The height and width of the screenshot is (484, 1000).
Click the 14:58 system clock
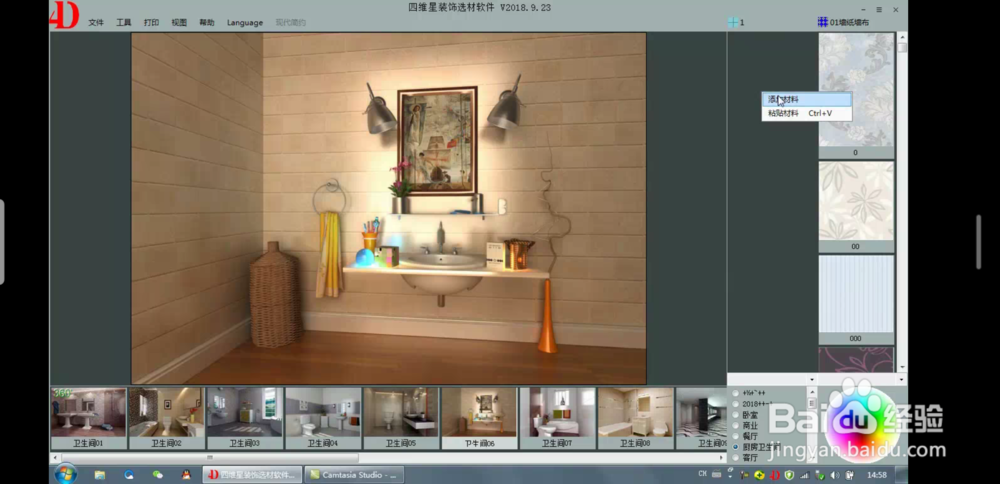click(877, 475)
